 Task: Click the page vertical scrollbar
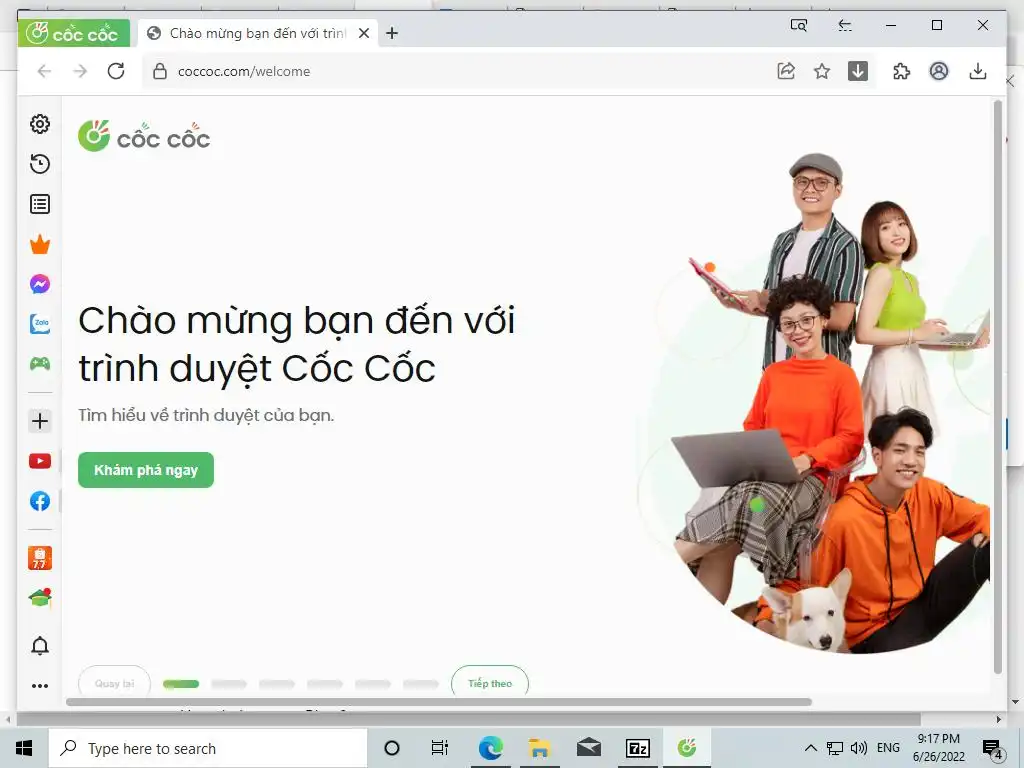pos(997,387)
